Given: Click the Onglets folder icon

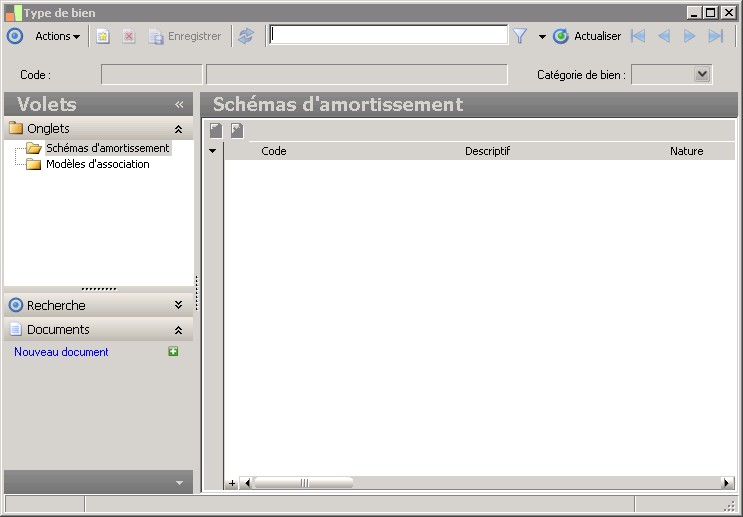Looking at the screenshot, I should pyautogui.click(x=16, y=128).
